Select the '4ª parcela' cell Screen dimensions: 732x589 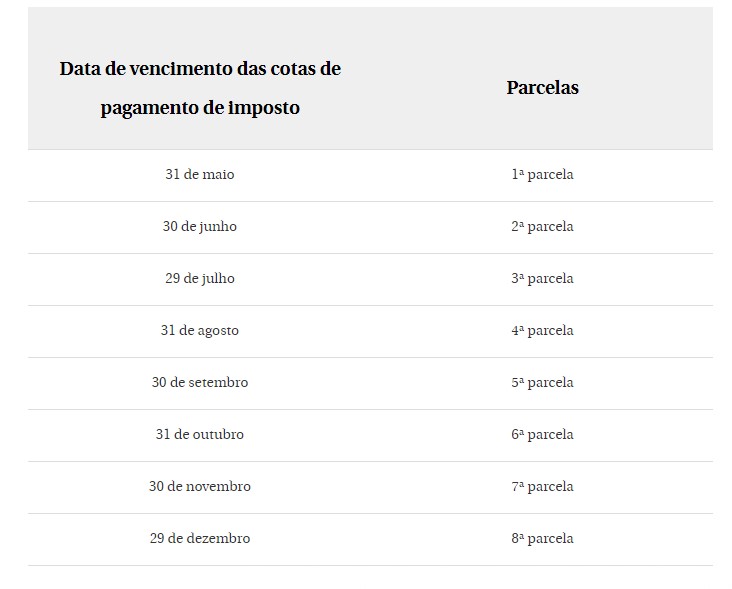(x=542, y=331)
